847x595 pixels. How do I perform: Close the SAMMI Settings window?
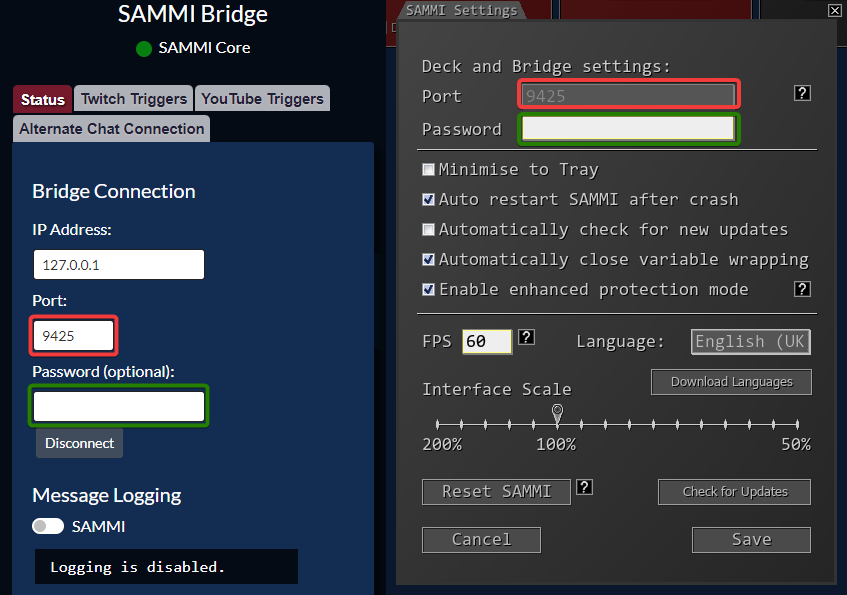coord(835,10)
